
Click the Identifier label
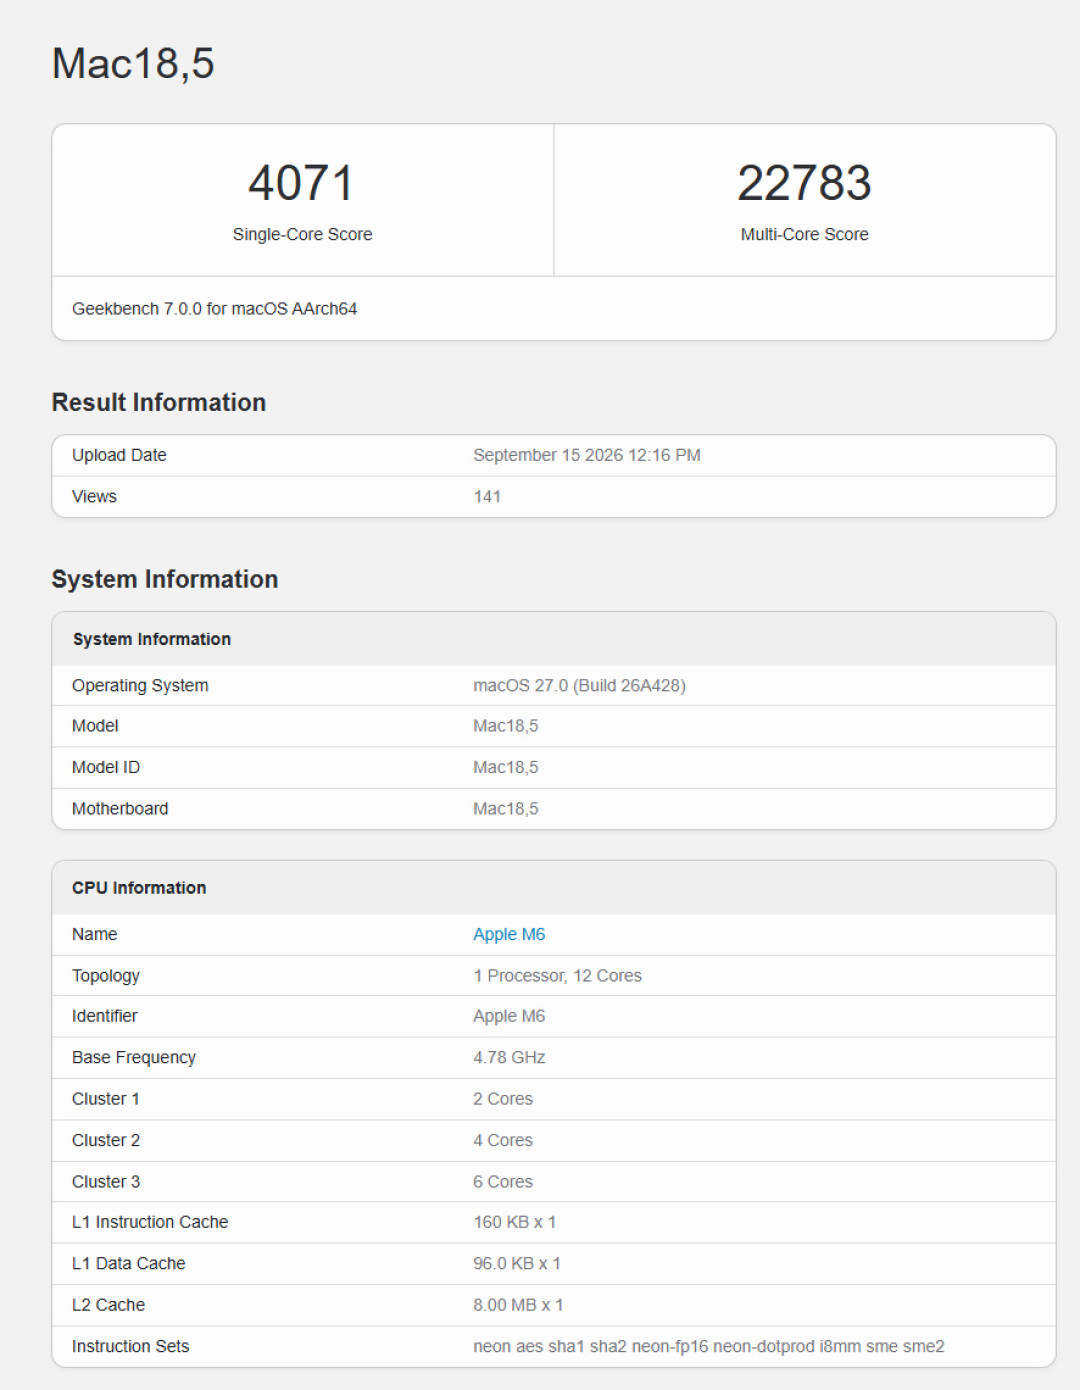coord(104,1016)
